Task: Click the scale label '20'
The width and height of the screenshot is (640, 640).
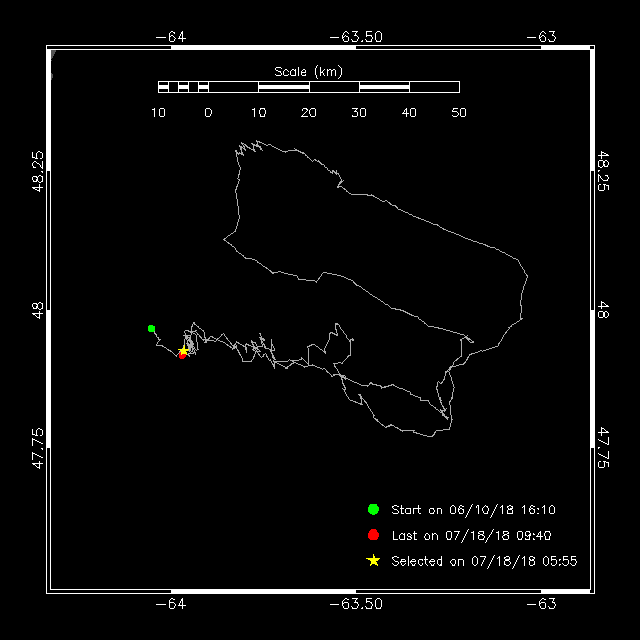Action: (309, 113)
